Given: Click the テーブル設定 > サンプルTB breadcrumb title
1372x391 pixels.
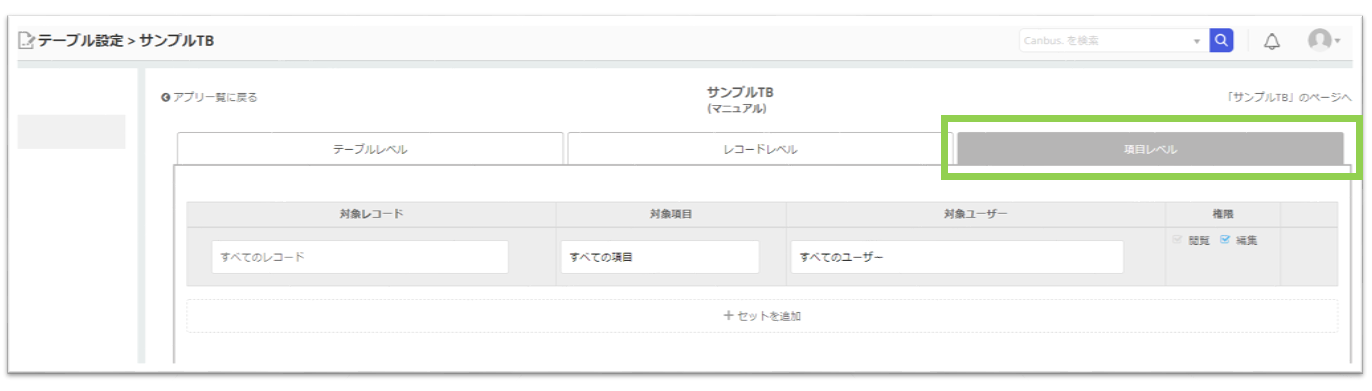Looking at the screenshot, I should (x=126, y=41).
